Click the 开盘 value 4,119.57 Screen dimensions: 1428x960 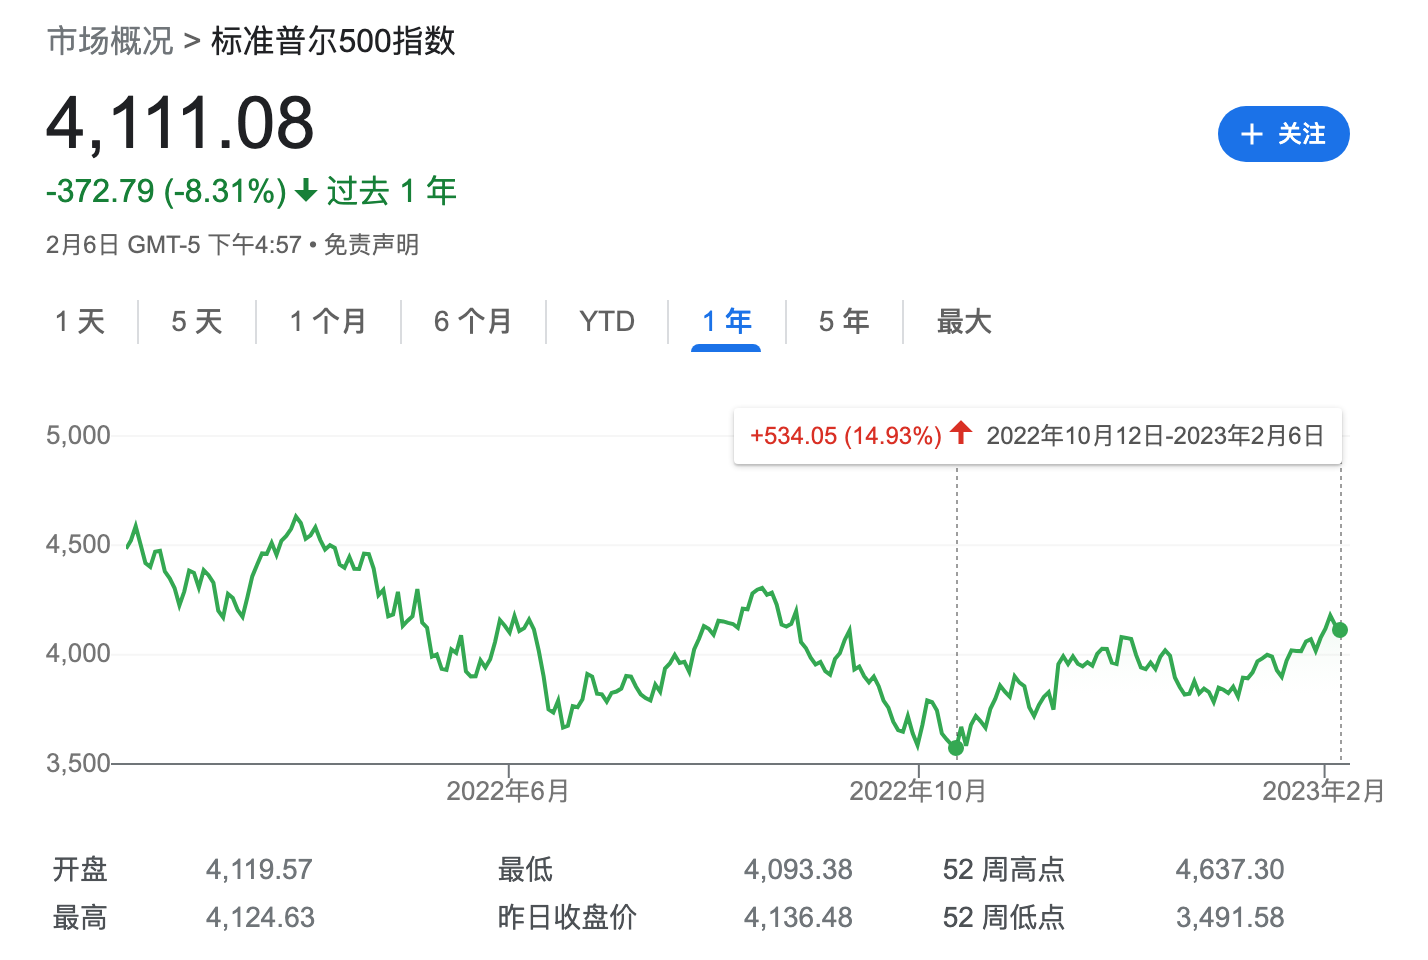(259, 869)
